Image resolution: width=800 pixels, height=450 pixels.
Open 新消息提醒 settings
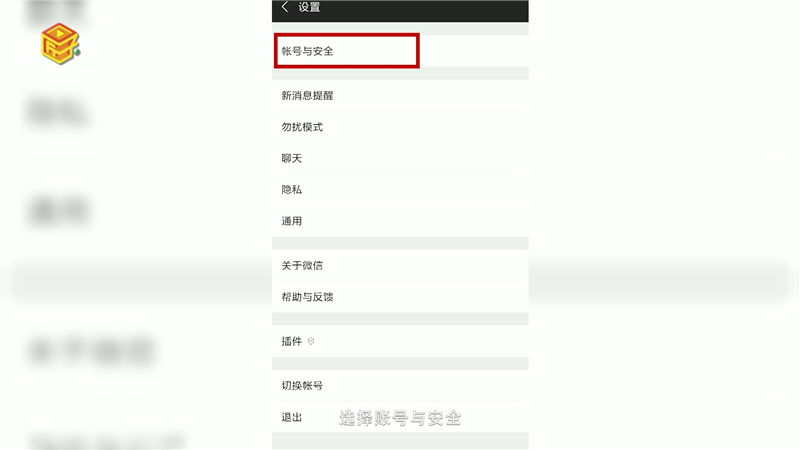click(x=400, y=95)
